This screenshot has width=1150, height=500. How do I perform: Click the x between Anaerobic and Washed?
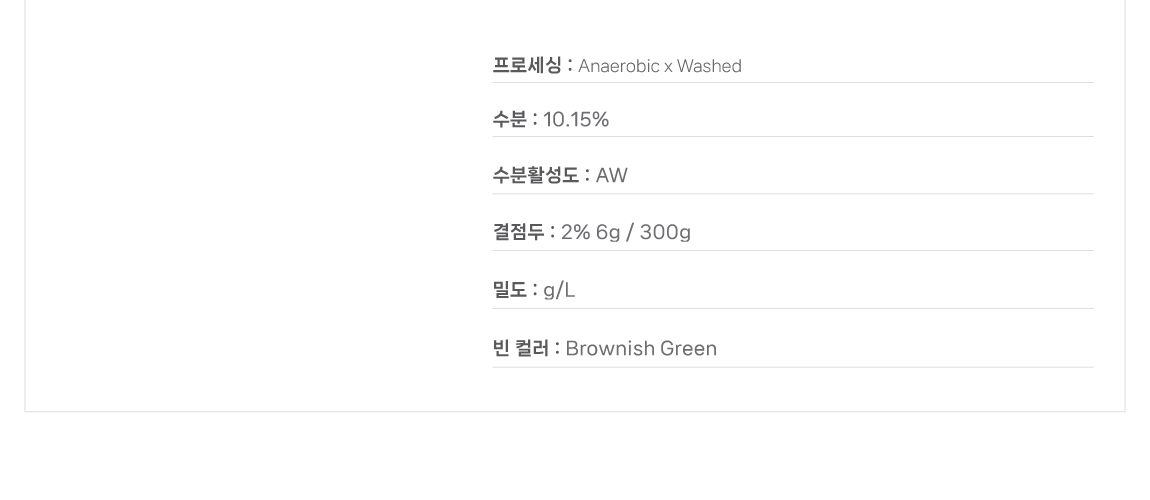pyautogui.click(x=668, y=67)
